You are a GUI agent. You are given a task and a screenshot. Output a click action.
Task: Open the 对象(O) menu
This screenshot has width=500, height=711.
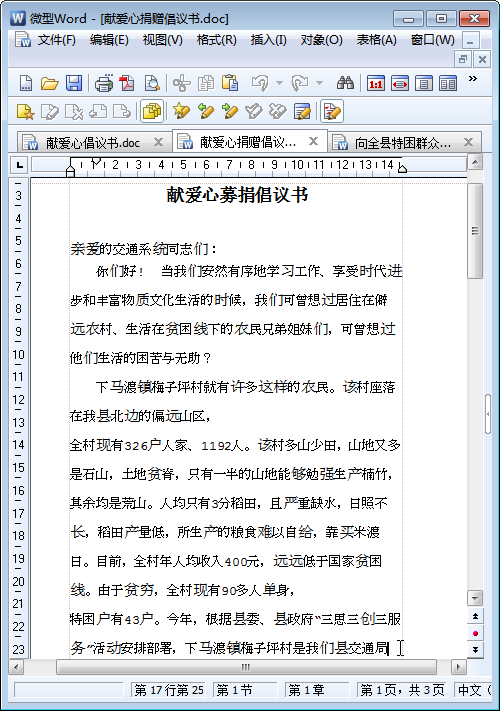321,40
